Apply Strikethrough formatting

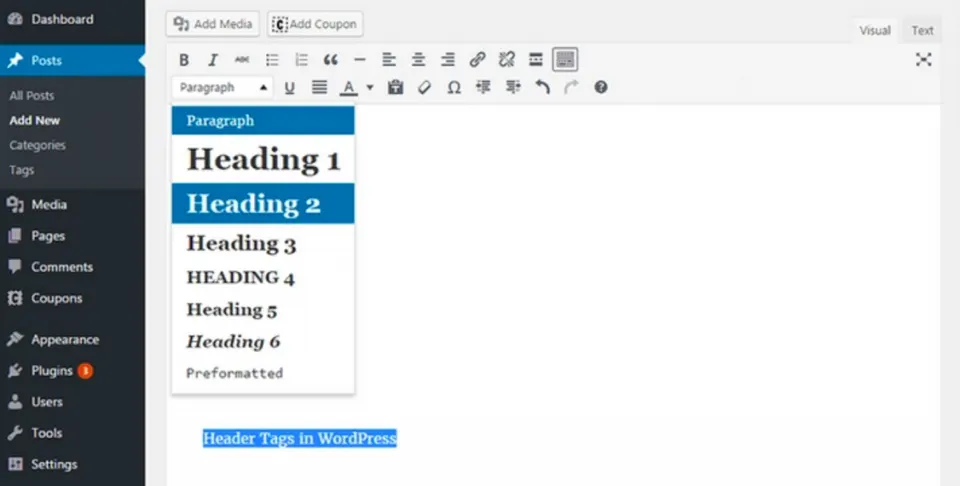tap(242, 60)
